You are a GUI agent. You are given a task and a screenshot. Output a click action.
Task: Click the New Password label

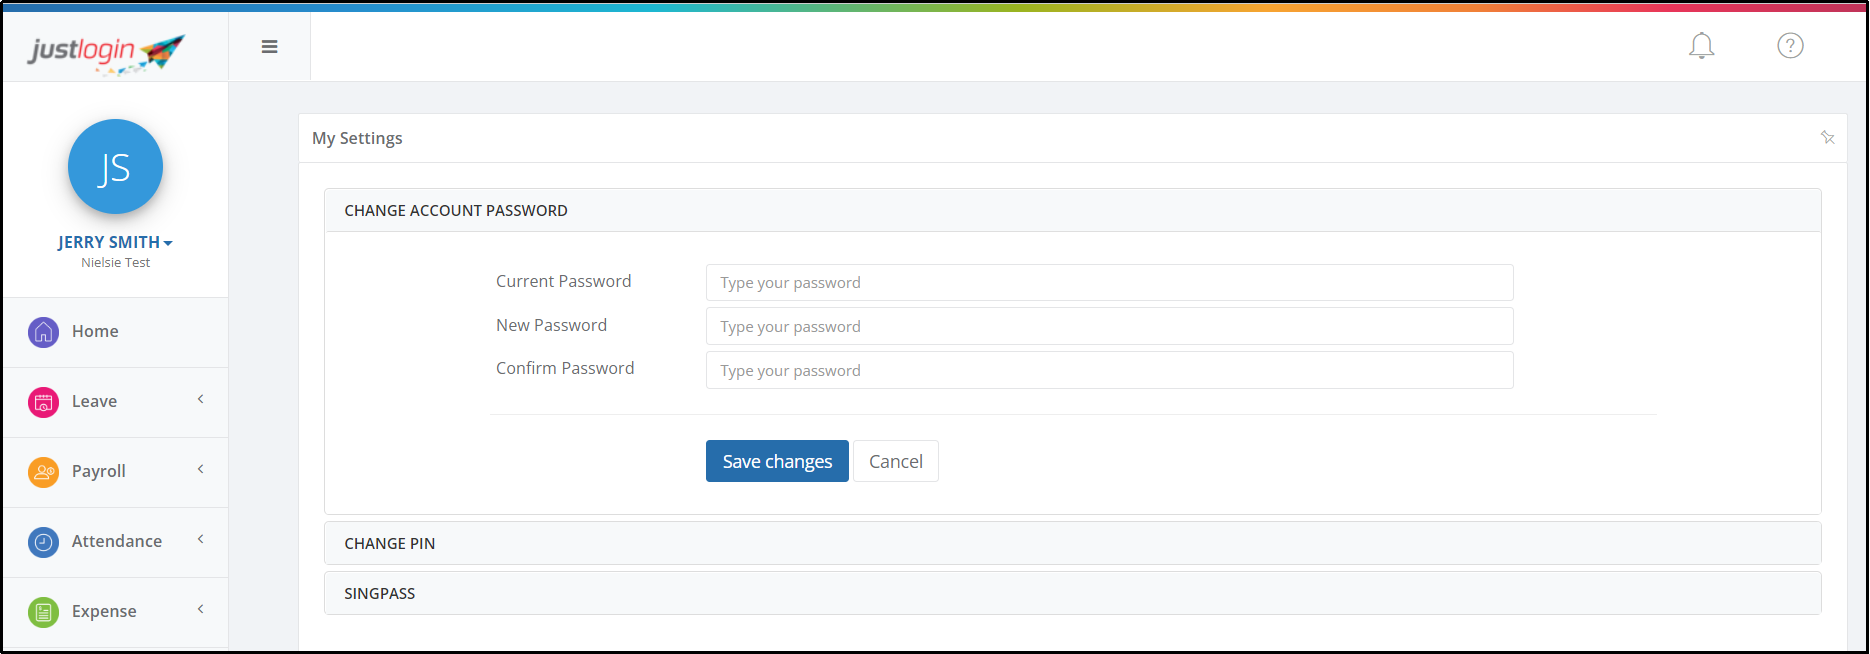pyautogui.click(x=551, y=325)
